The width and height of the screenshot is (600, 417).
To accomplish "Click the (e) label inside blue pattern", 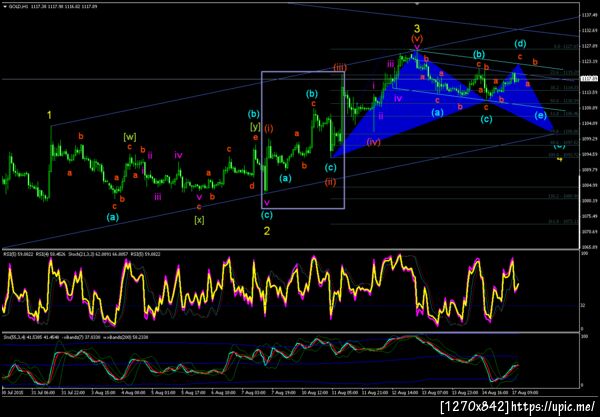I will 540,115.
